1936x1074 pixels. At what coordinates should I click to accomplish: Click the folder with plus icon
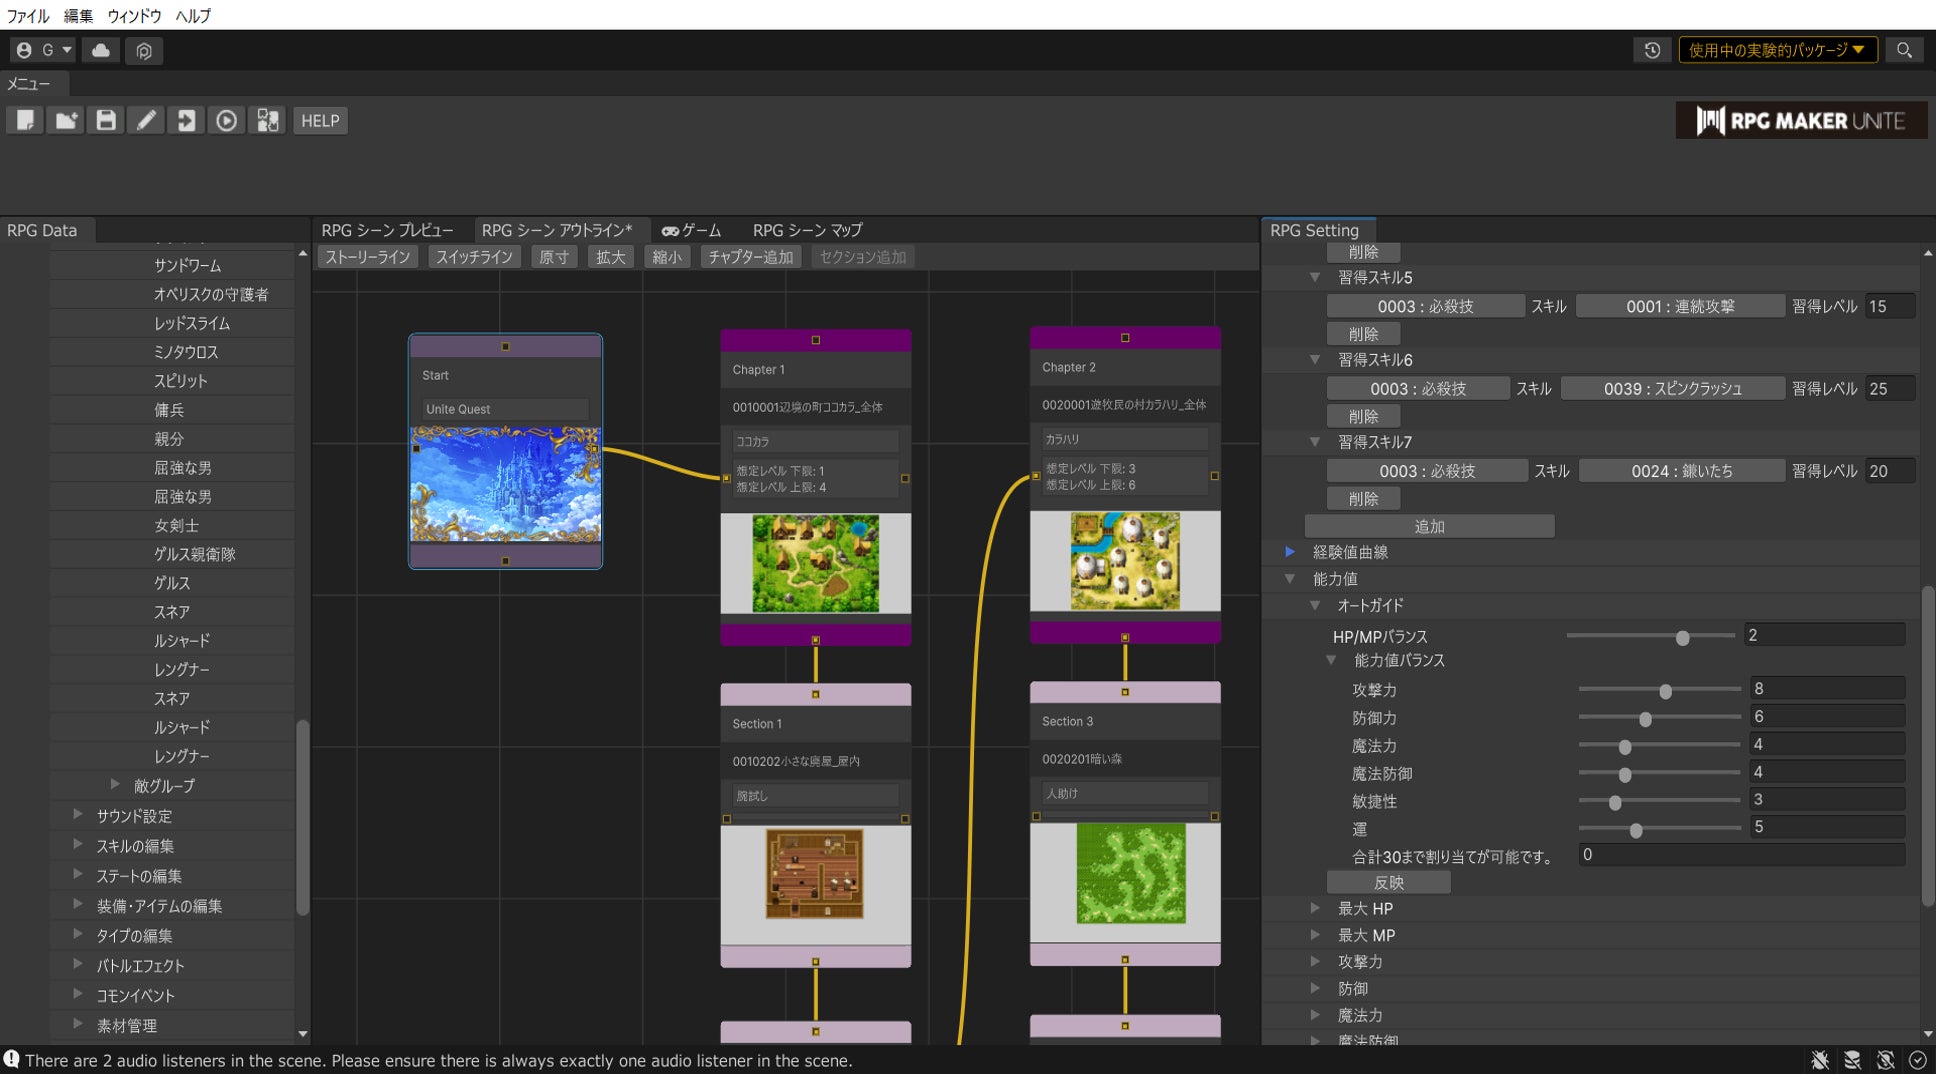tap(66, 121)
